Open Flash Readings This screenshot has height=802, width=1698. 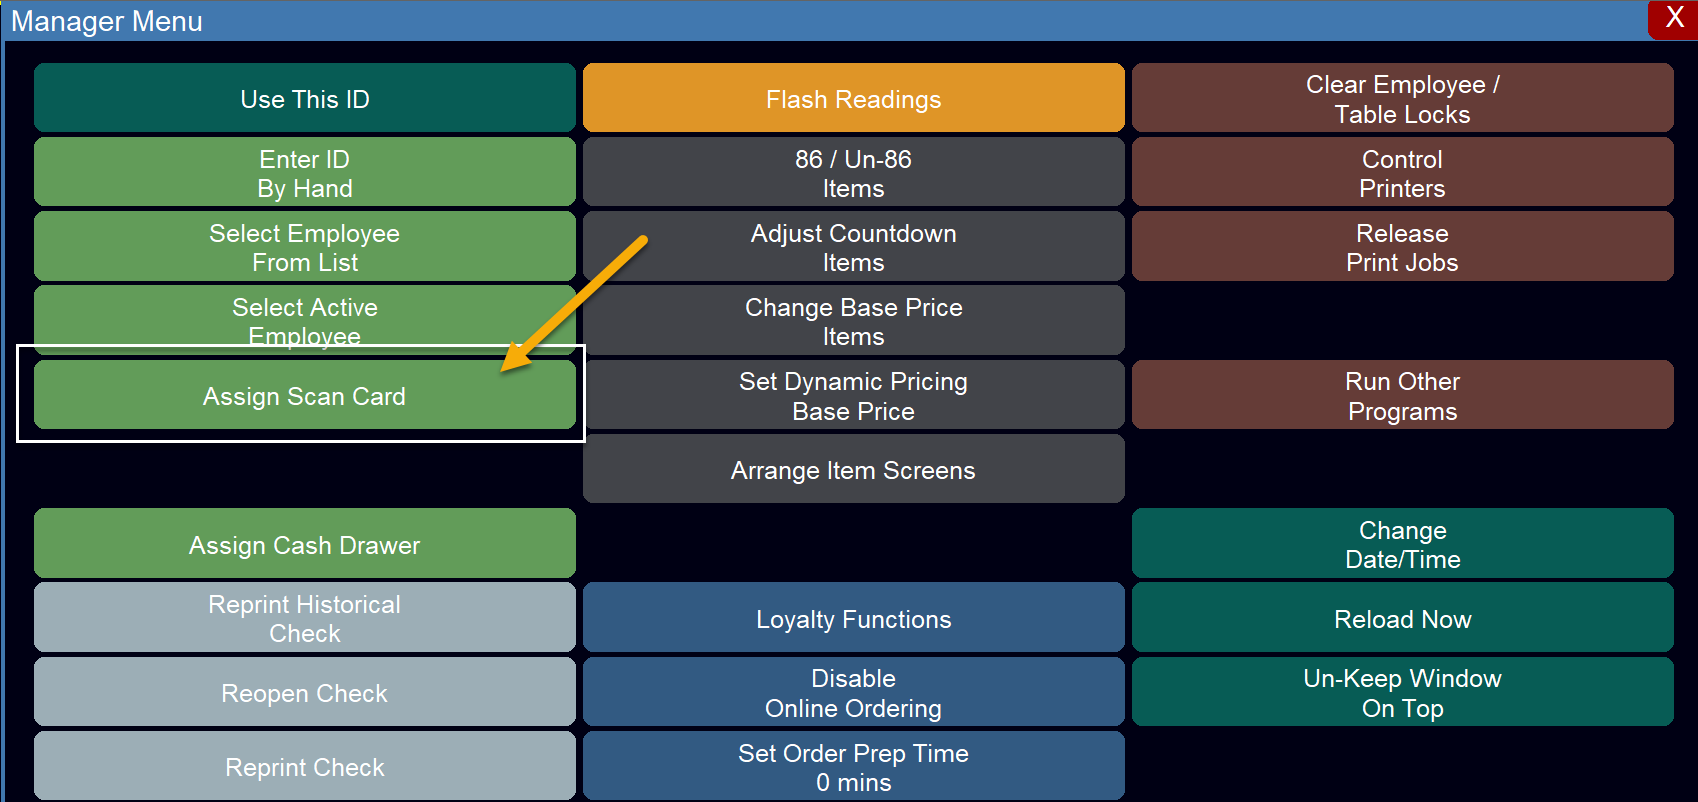[x=854, y=98]
